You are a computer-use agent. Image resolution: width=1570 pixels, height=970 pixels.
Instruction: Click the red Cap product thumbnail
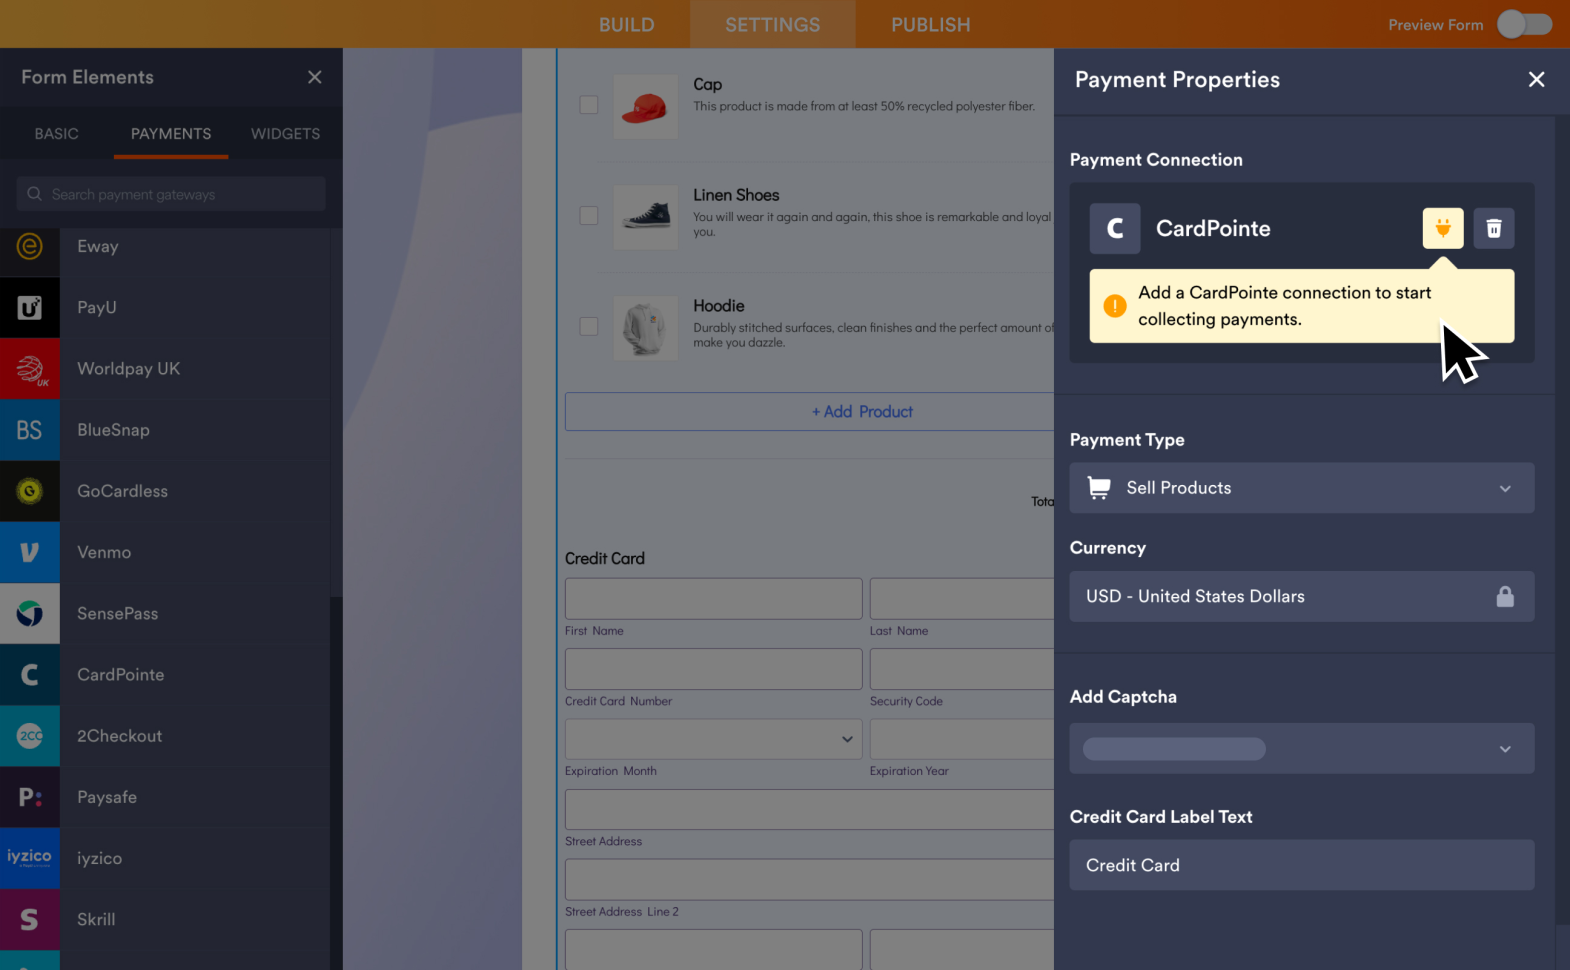click(x=645, y=106)
